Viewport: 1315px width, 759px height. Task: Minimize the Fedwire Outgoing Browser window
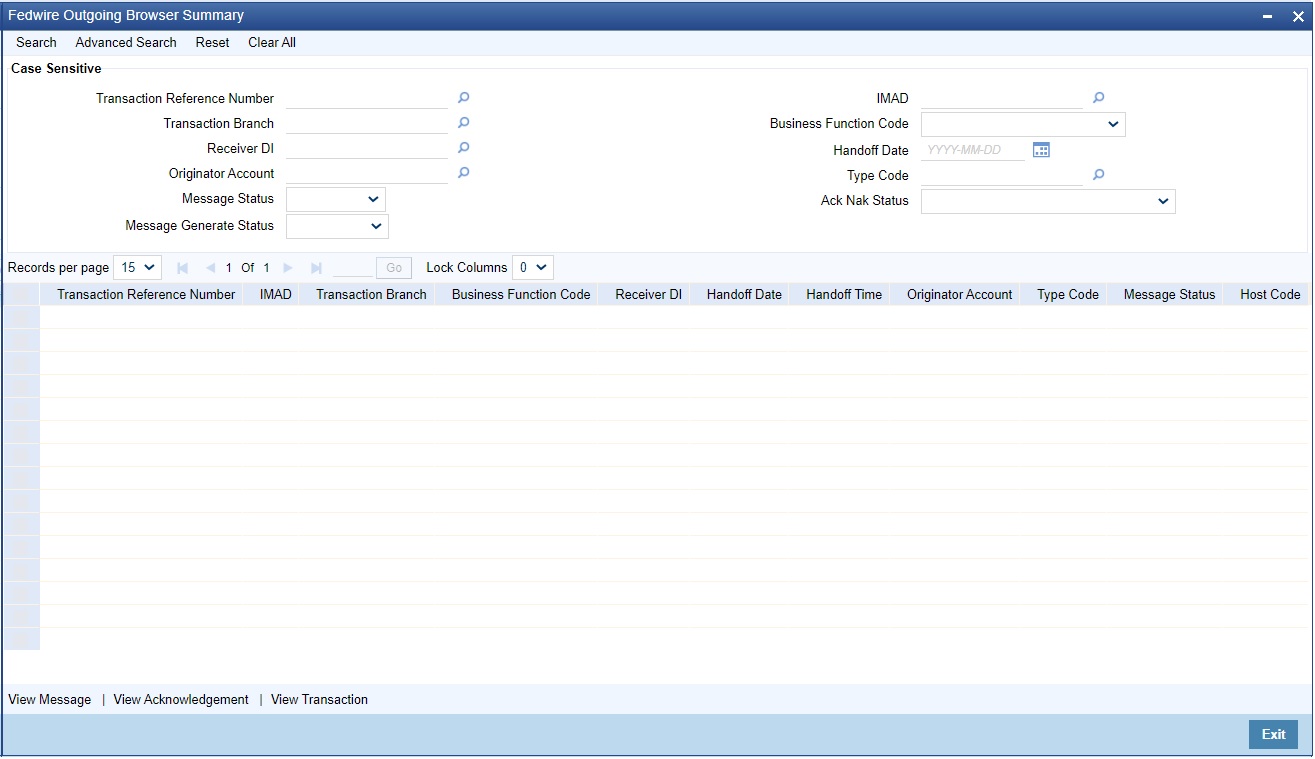click(1268, 16)
